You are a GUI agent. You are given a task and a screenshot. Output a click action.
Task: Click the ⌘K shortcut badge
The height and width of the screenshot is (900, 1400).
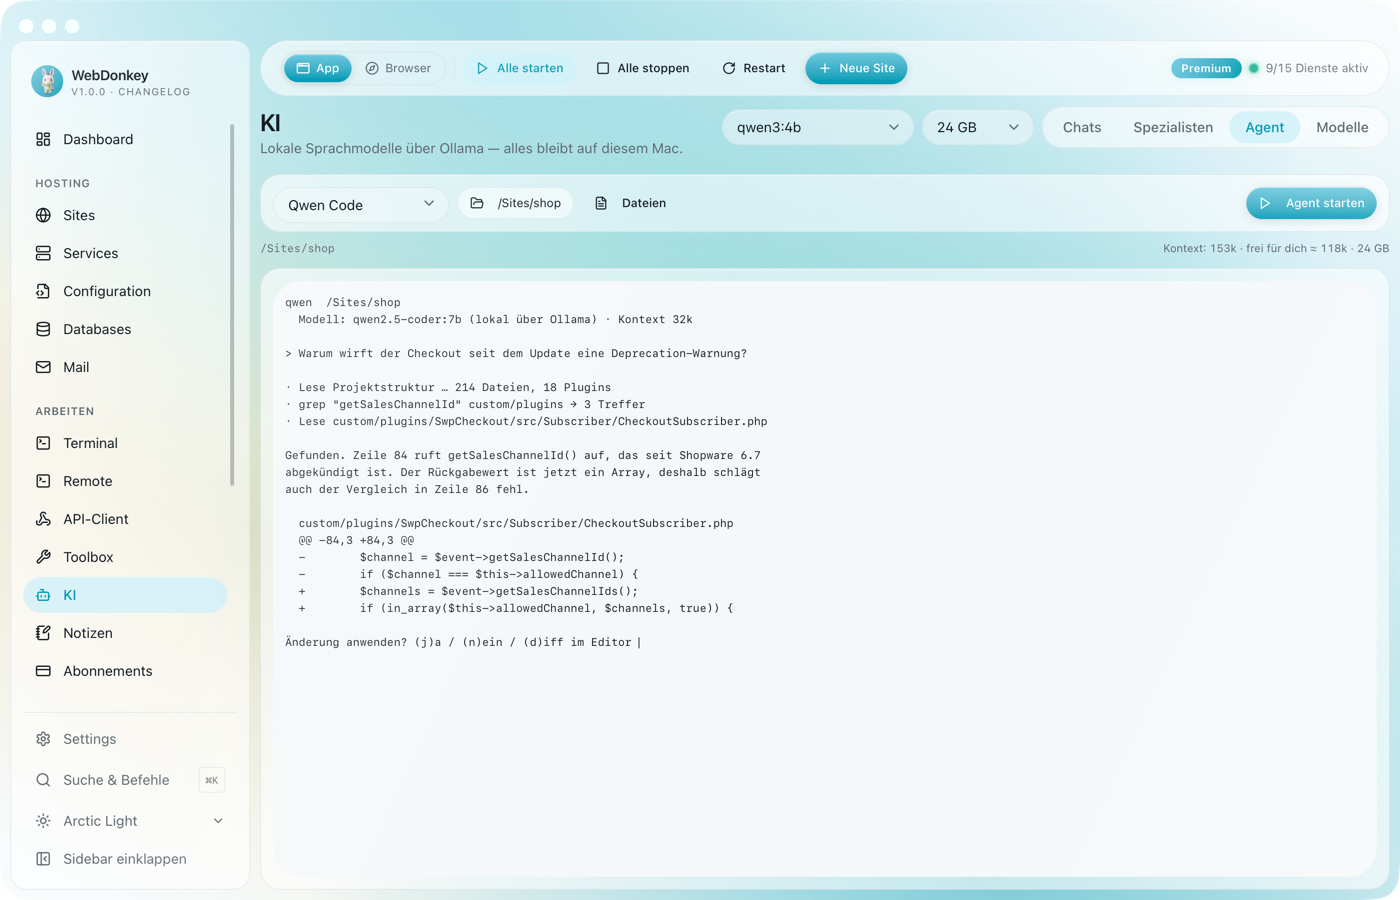[211, 780]
